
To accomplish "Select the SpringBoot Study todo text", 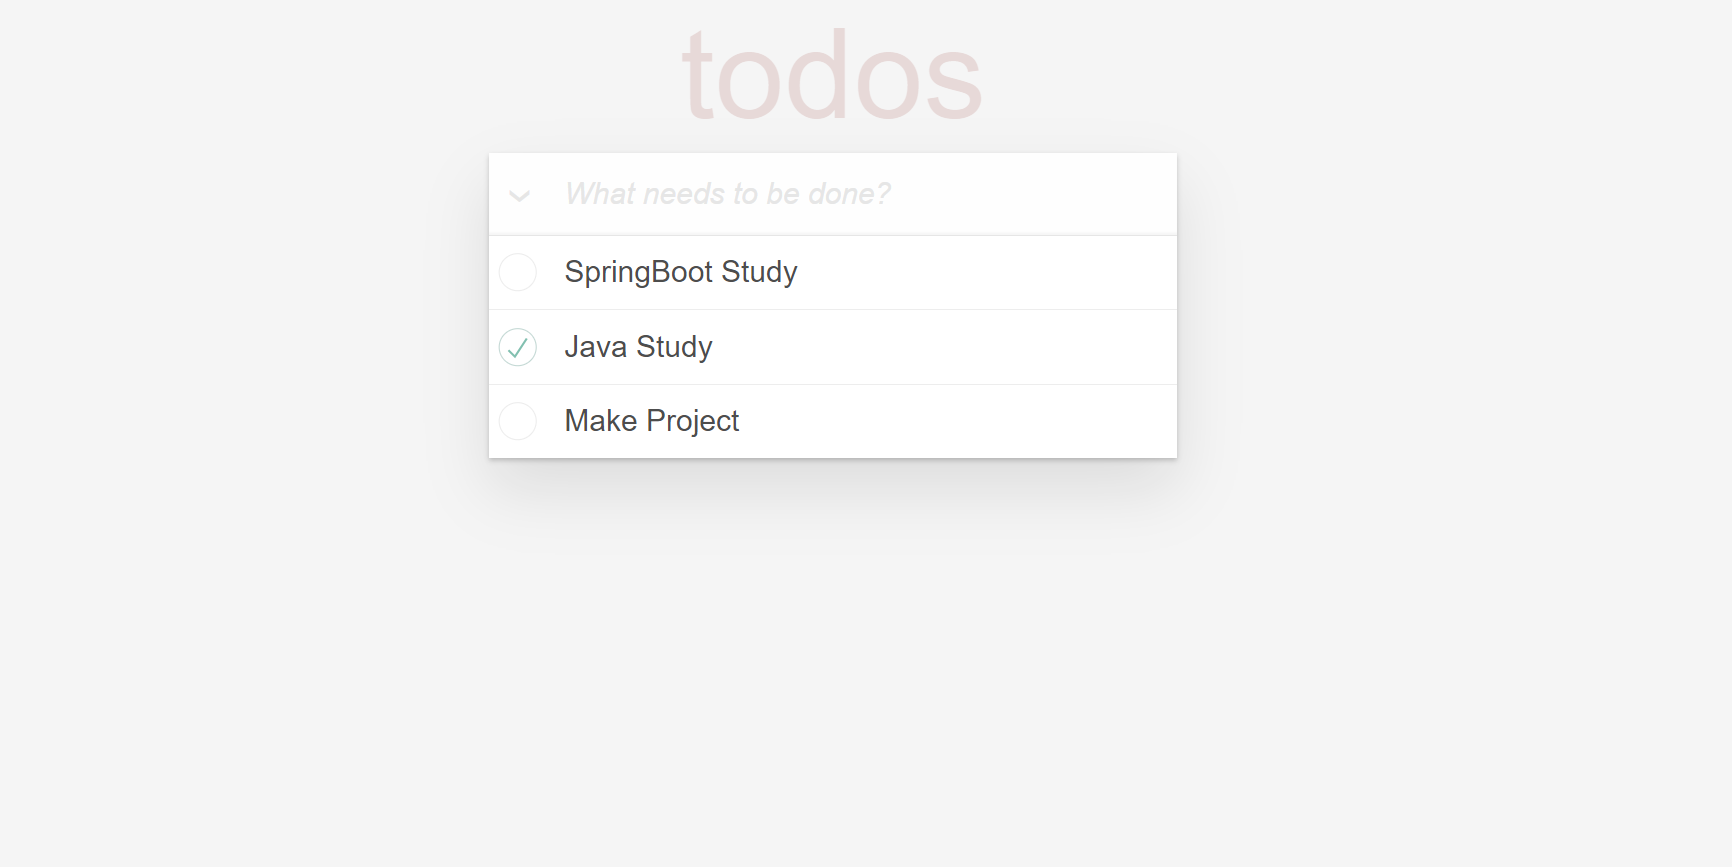I will tap(681, 272).
